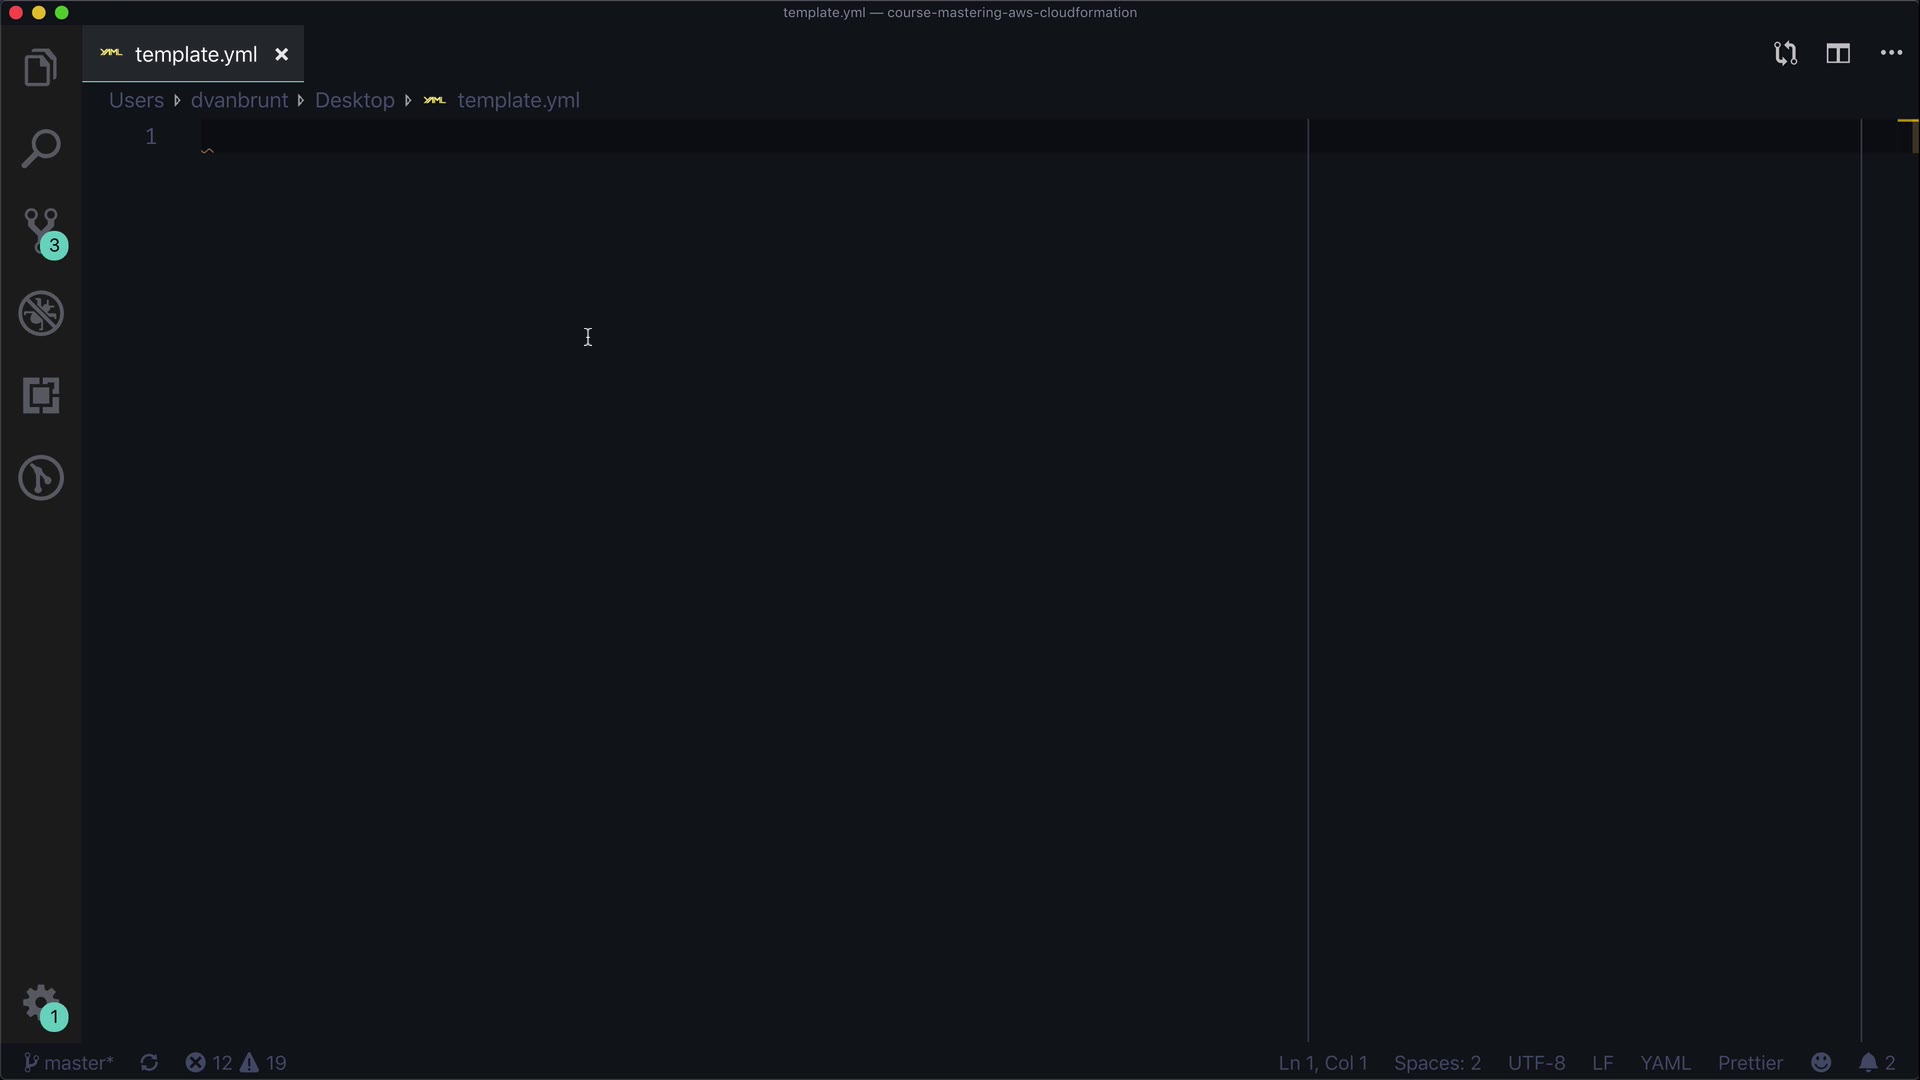Open the More Actions ellipsis menu
The width and height of the screenshot is (1920, 1080).
click(1891, 54)
